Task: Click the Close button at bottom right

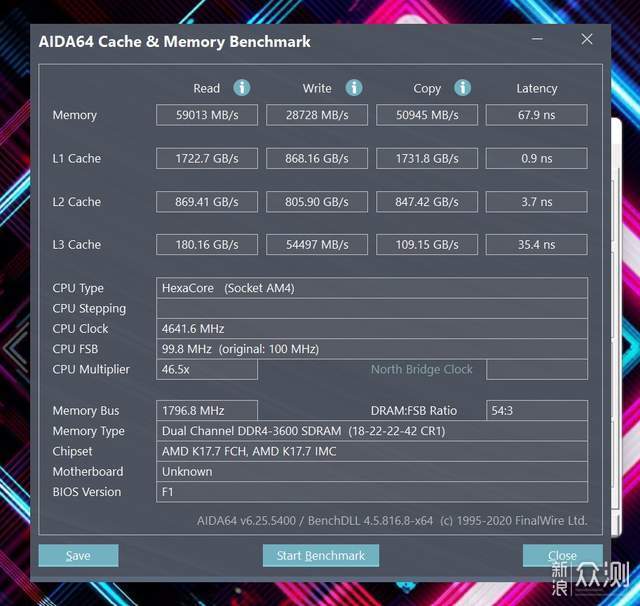Action: point(562,555)
